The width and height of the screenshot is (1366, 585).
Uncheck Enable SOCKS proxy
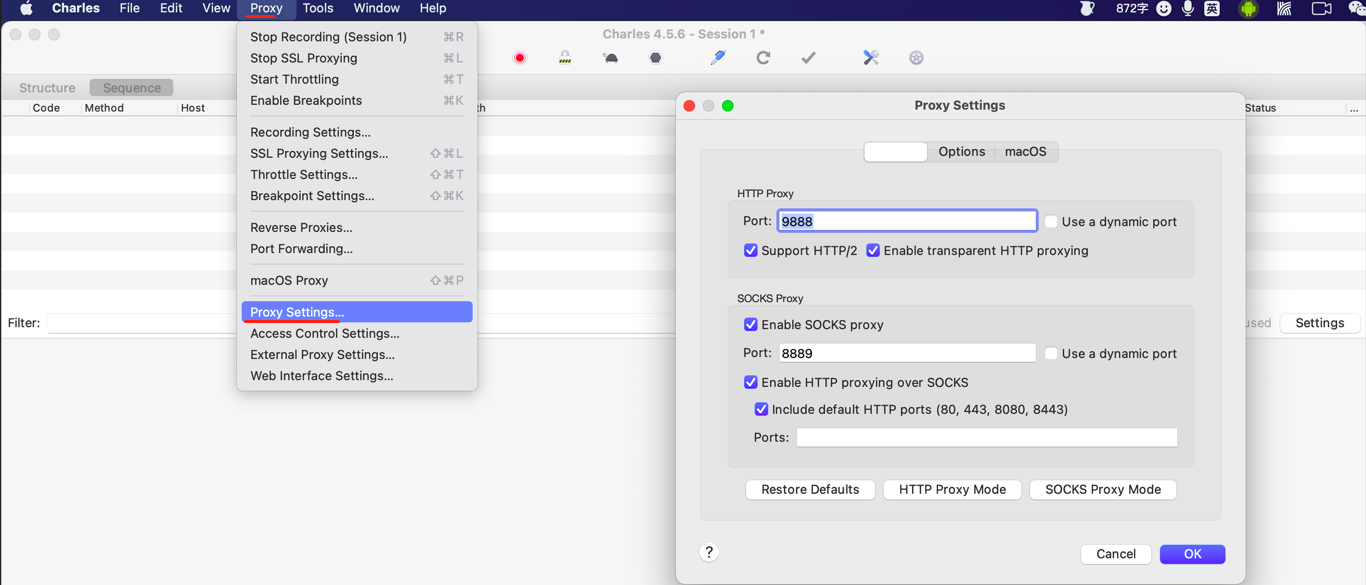tap(751, 325)
